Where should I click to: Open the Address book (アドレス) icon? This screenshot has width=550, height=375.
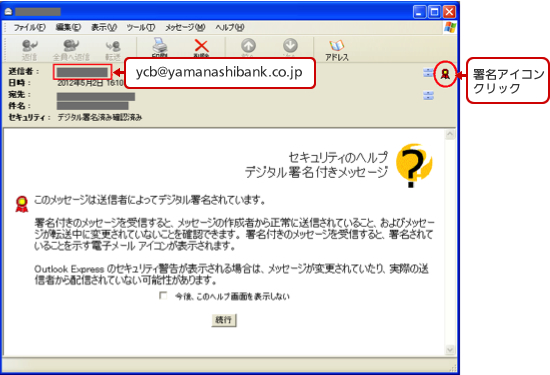[336, 50]
